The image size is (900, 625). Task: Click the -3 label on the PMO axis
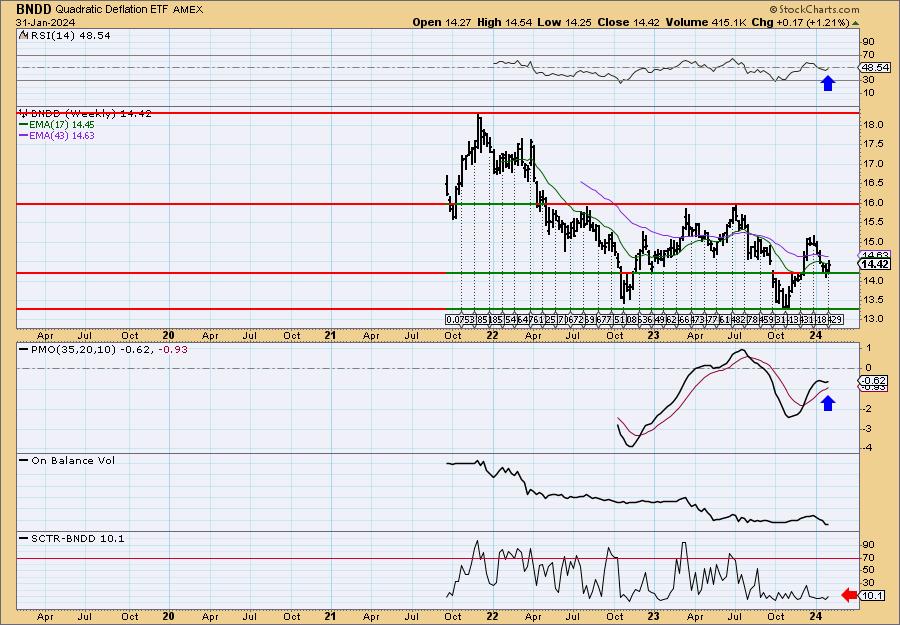point(869,429)
